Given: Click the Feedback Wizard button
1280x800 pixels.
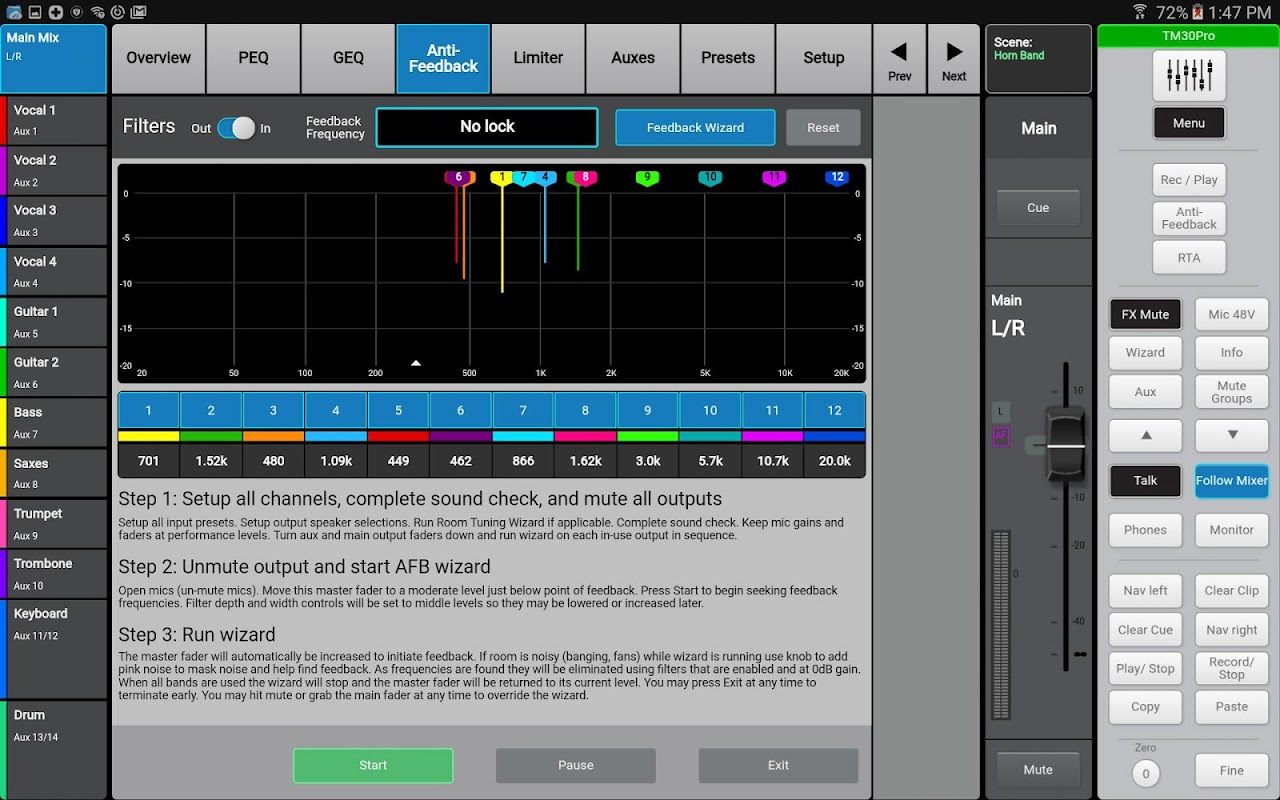Looking at the screenshot, I should click(695, 128).
